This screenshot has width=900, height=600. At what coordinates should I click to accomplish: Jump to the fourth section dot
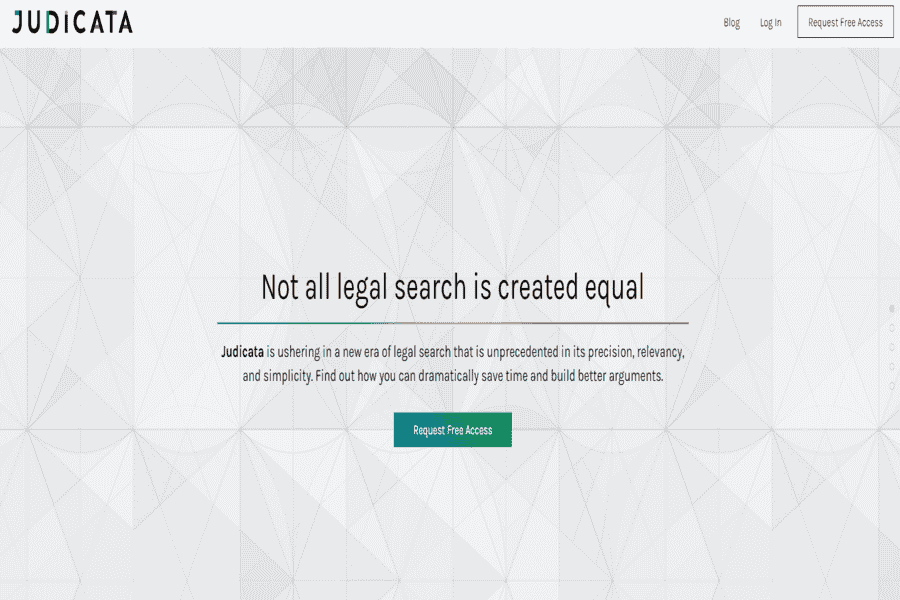(x=892, y=366)
